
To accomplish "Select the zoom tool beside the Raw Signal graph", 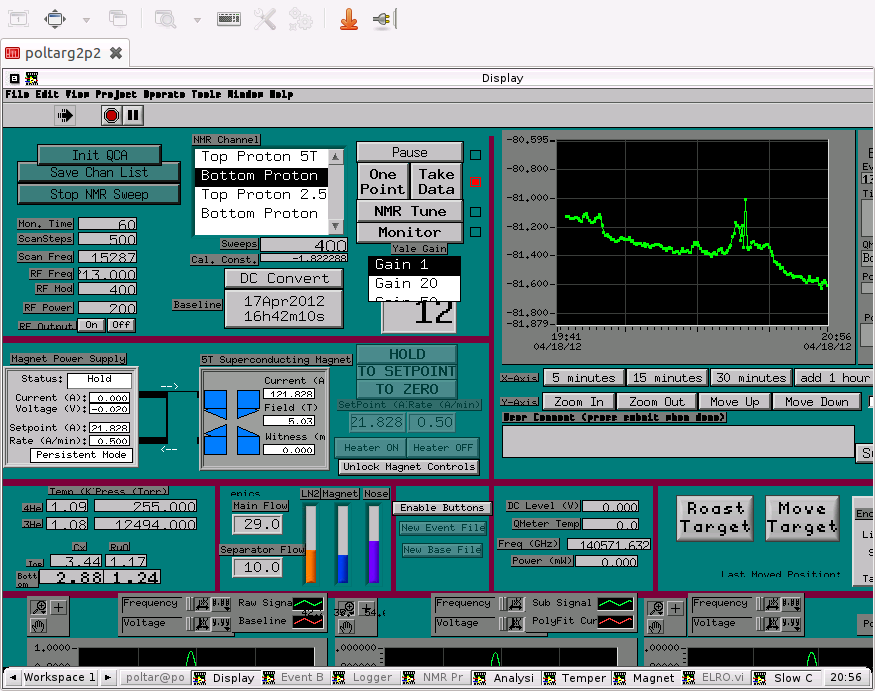I will tap(39, 607).
